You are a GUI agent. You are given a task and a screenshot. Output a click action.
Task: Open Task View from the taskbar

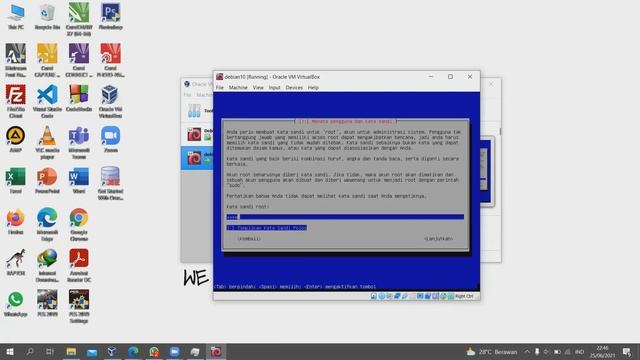point(50,351)
